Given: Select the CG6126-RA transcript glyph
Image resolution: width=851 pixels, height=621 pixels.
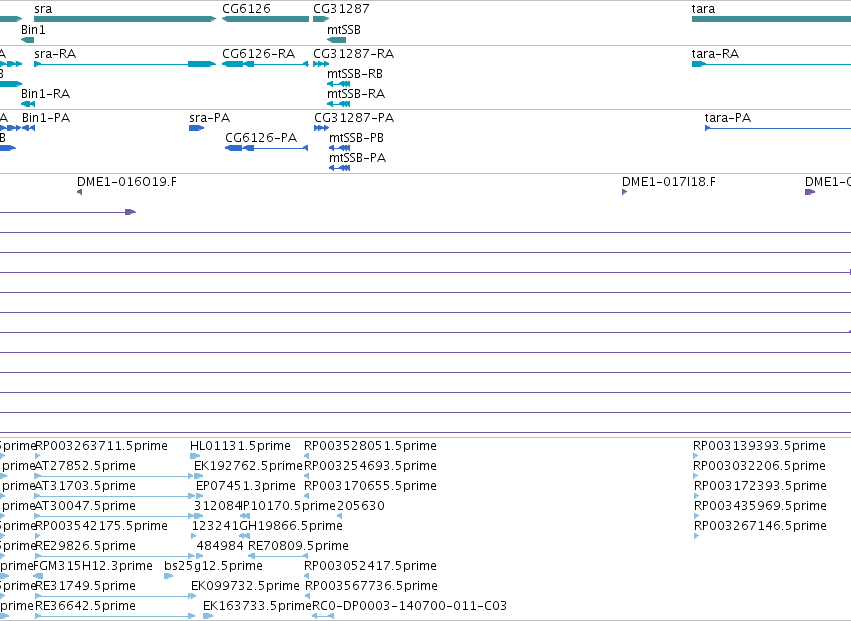Looking at the screenshot, I should pyautogui.click(x=265, y=64).
